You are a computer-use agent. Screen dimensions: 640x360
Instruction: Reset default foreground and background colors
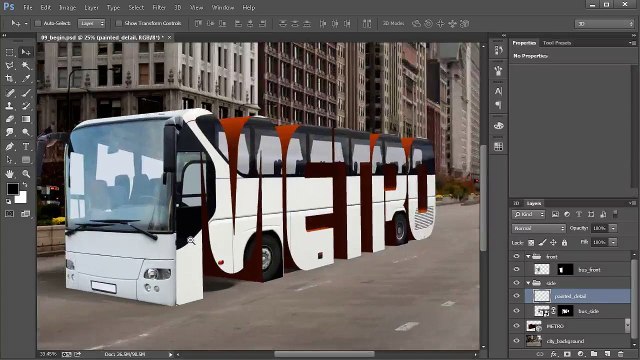(9, 201)
